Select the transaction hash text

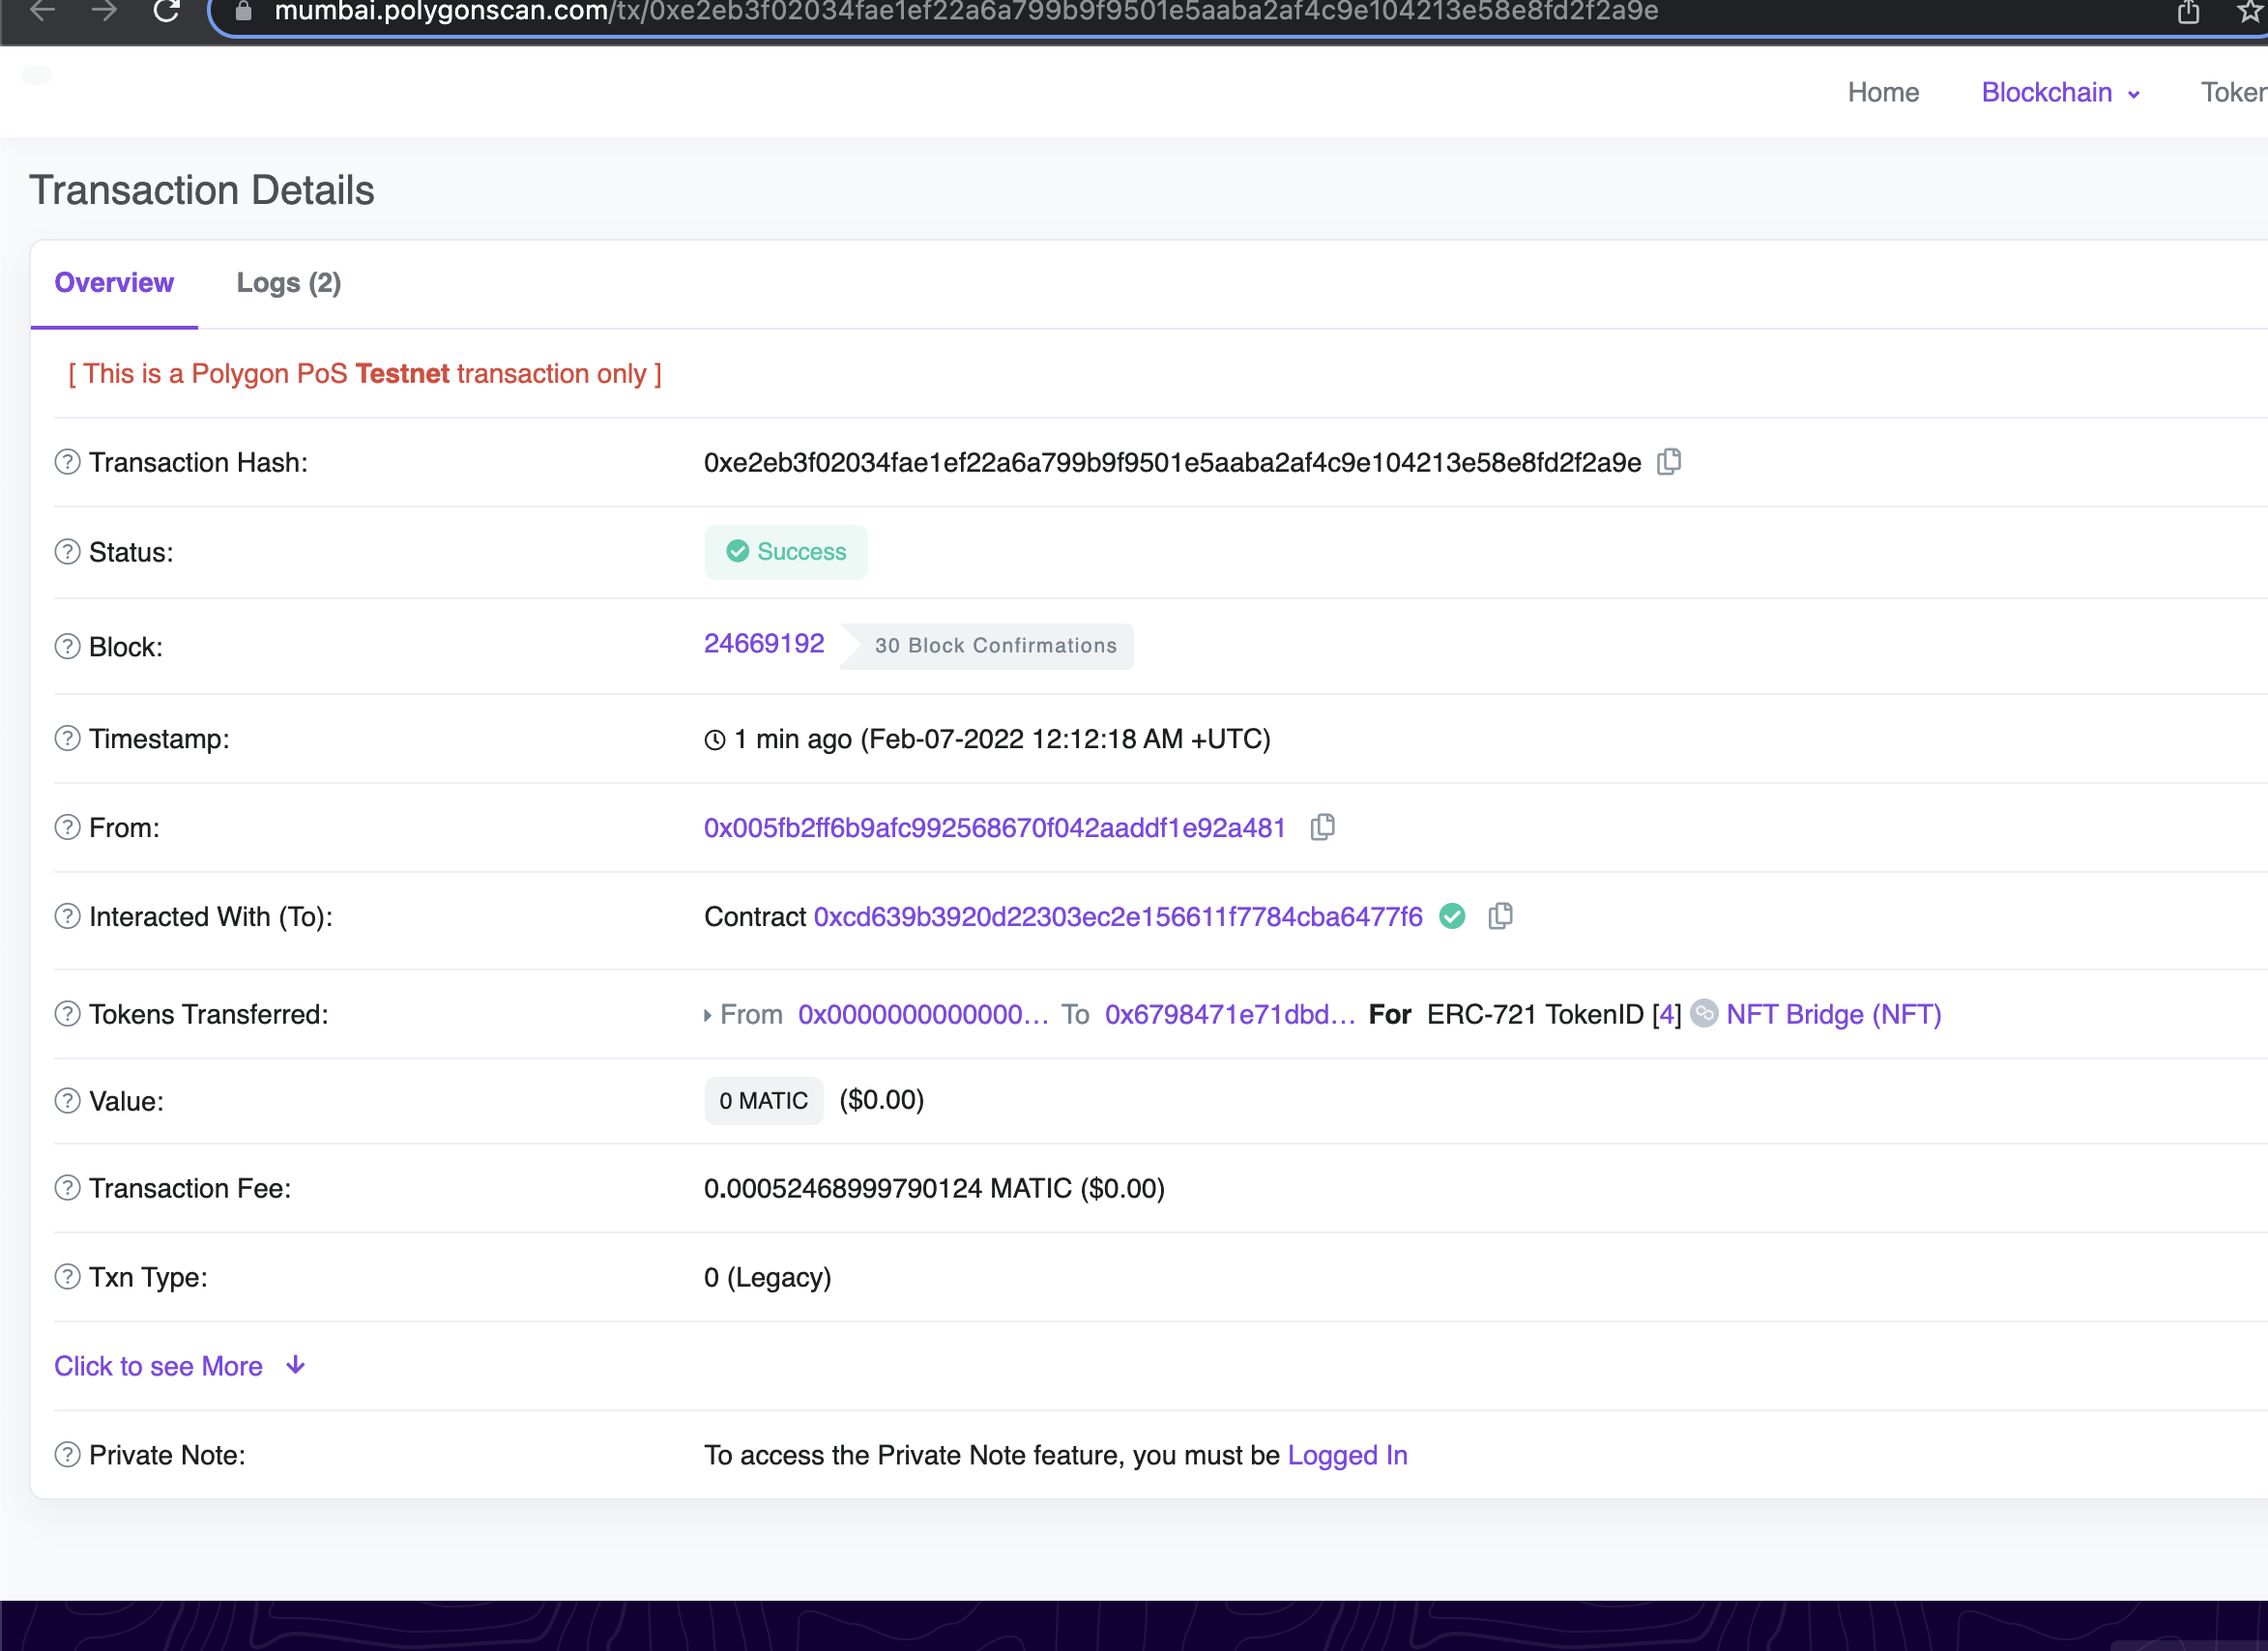[x=1172, y=462]
